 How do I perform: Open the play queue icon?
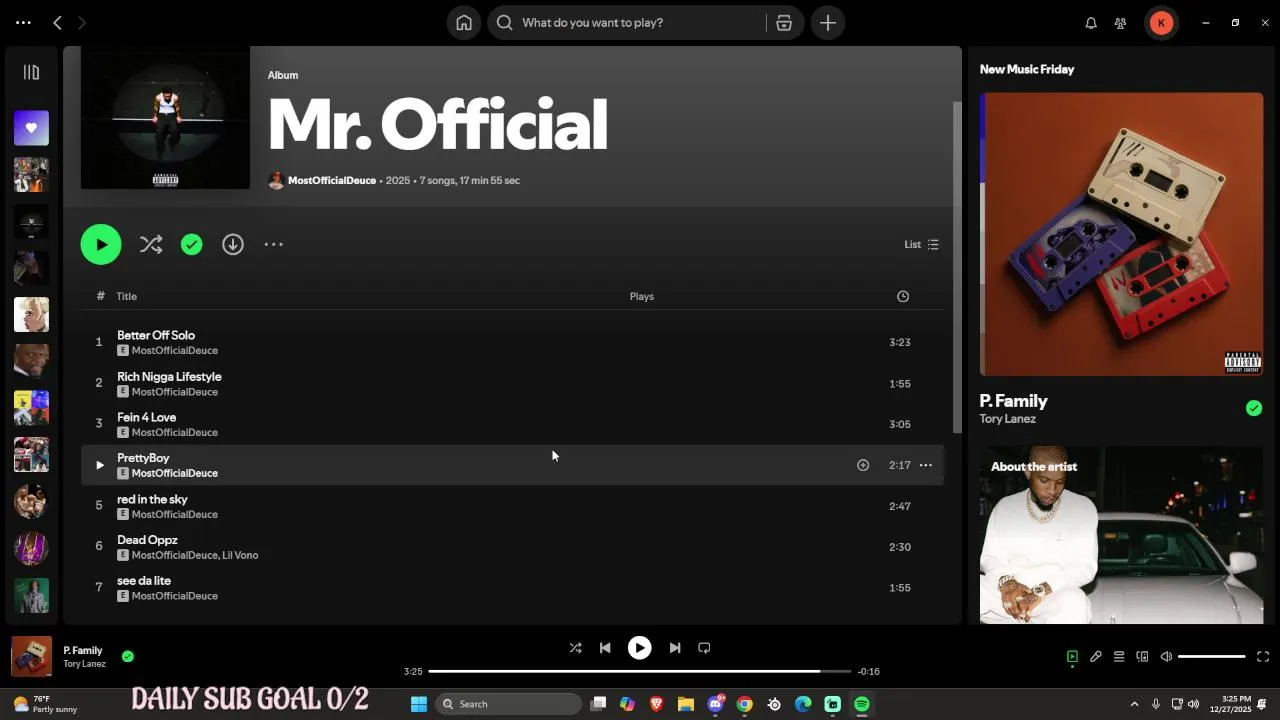(1119, 657)
